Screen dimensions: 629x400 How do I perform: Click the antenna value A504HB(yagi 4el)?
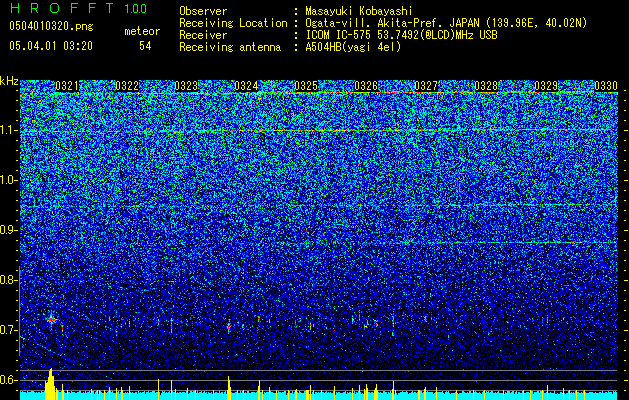pos(353,47)
